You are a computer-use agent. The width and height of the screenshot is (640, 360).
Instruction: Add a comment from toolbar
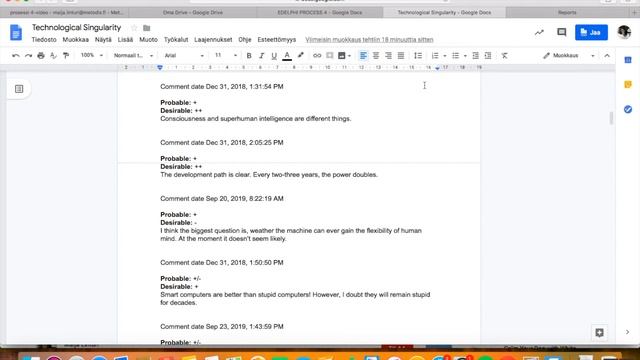[x=329, y=56]
